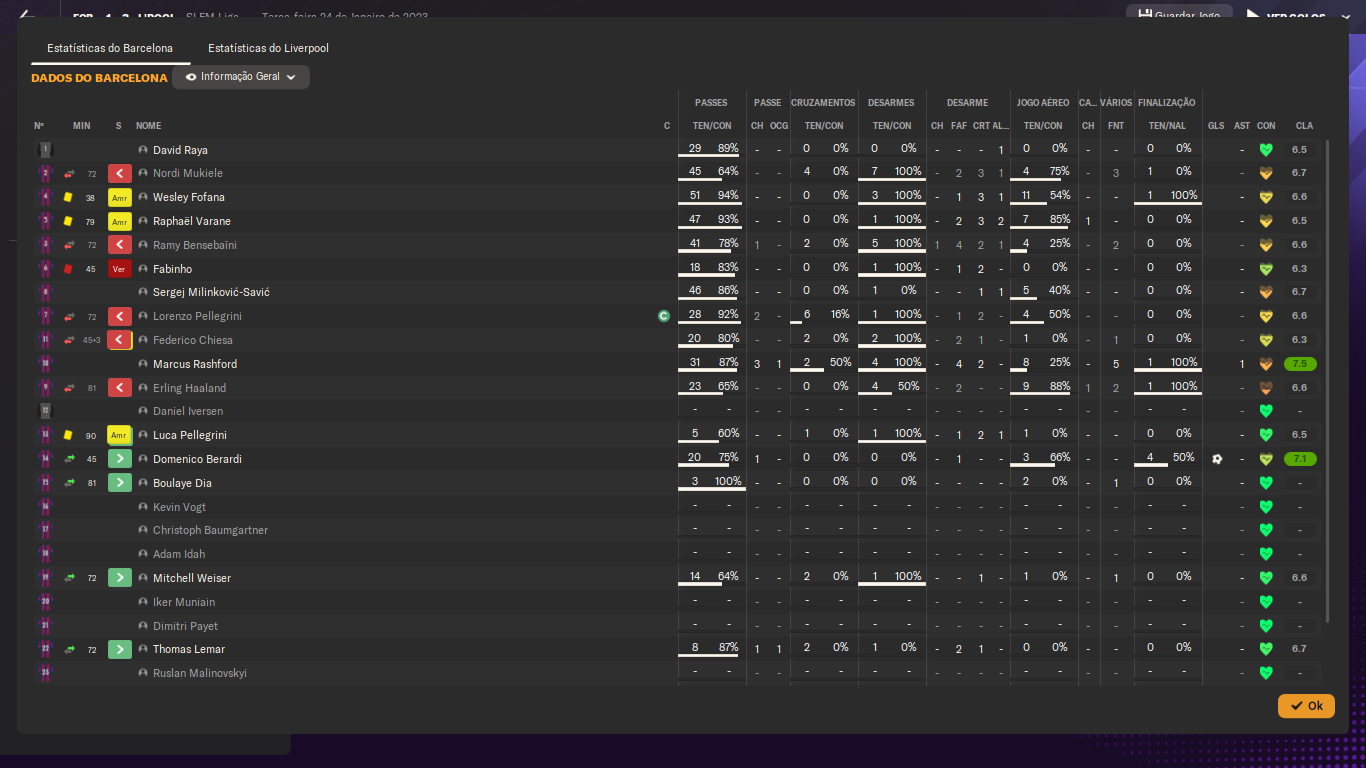Click the JOGO AÉREO column group header

pos(1043,103)
